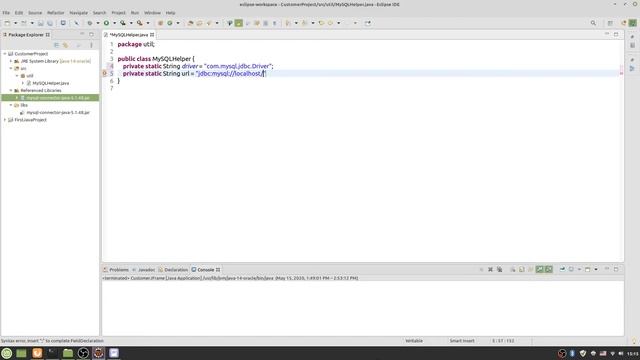Click the Save icon in the toolbar

pos(40,23)
